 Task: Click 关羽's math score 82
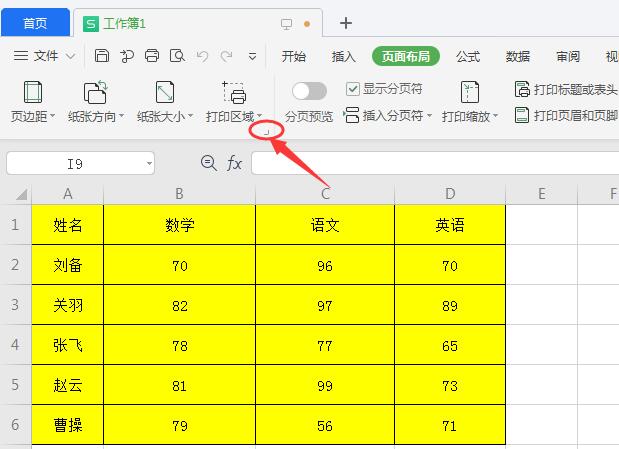180,305
